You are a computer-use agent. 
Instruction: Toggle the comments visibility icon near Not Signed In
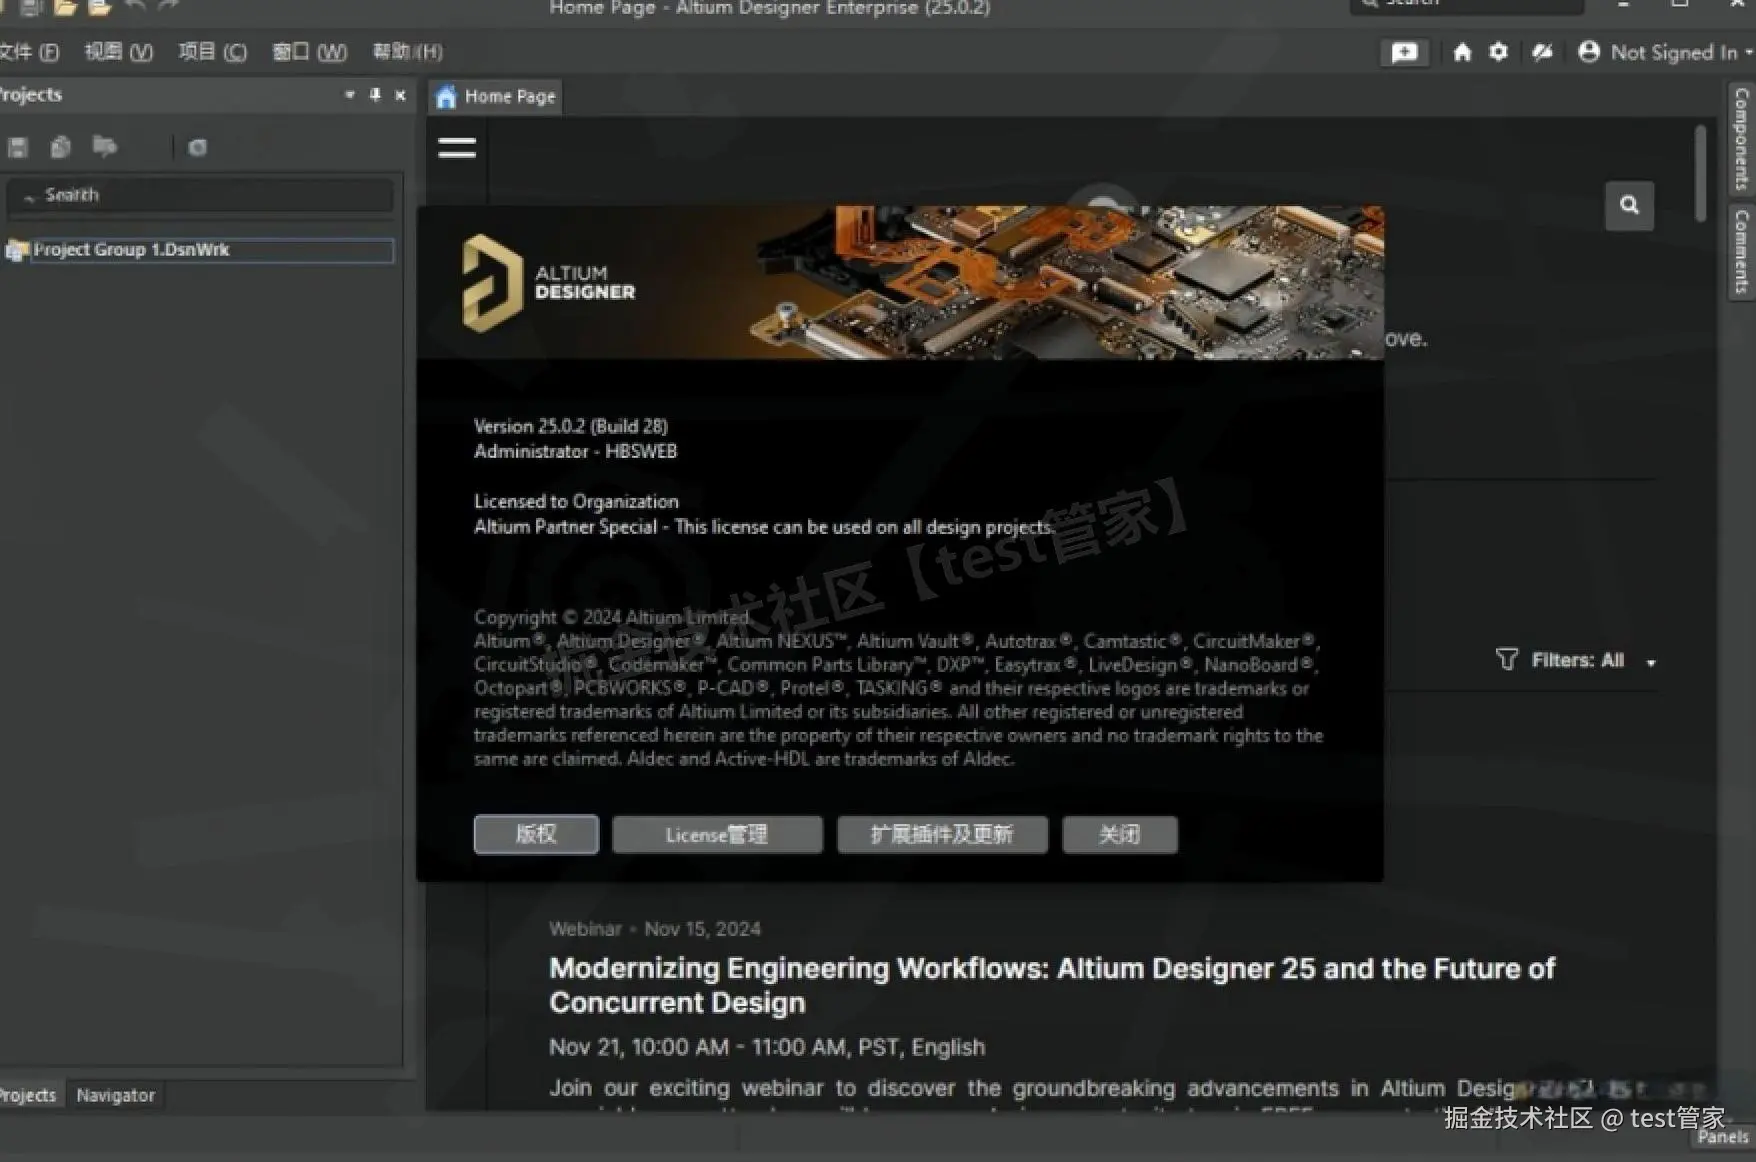1541,52
